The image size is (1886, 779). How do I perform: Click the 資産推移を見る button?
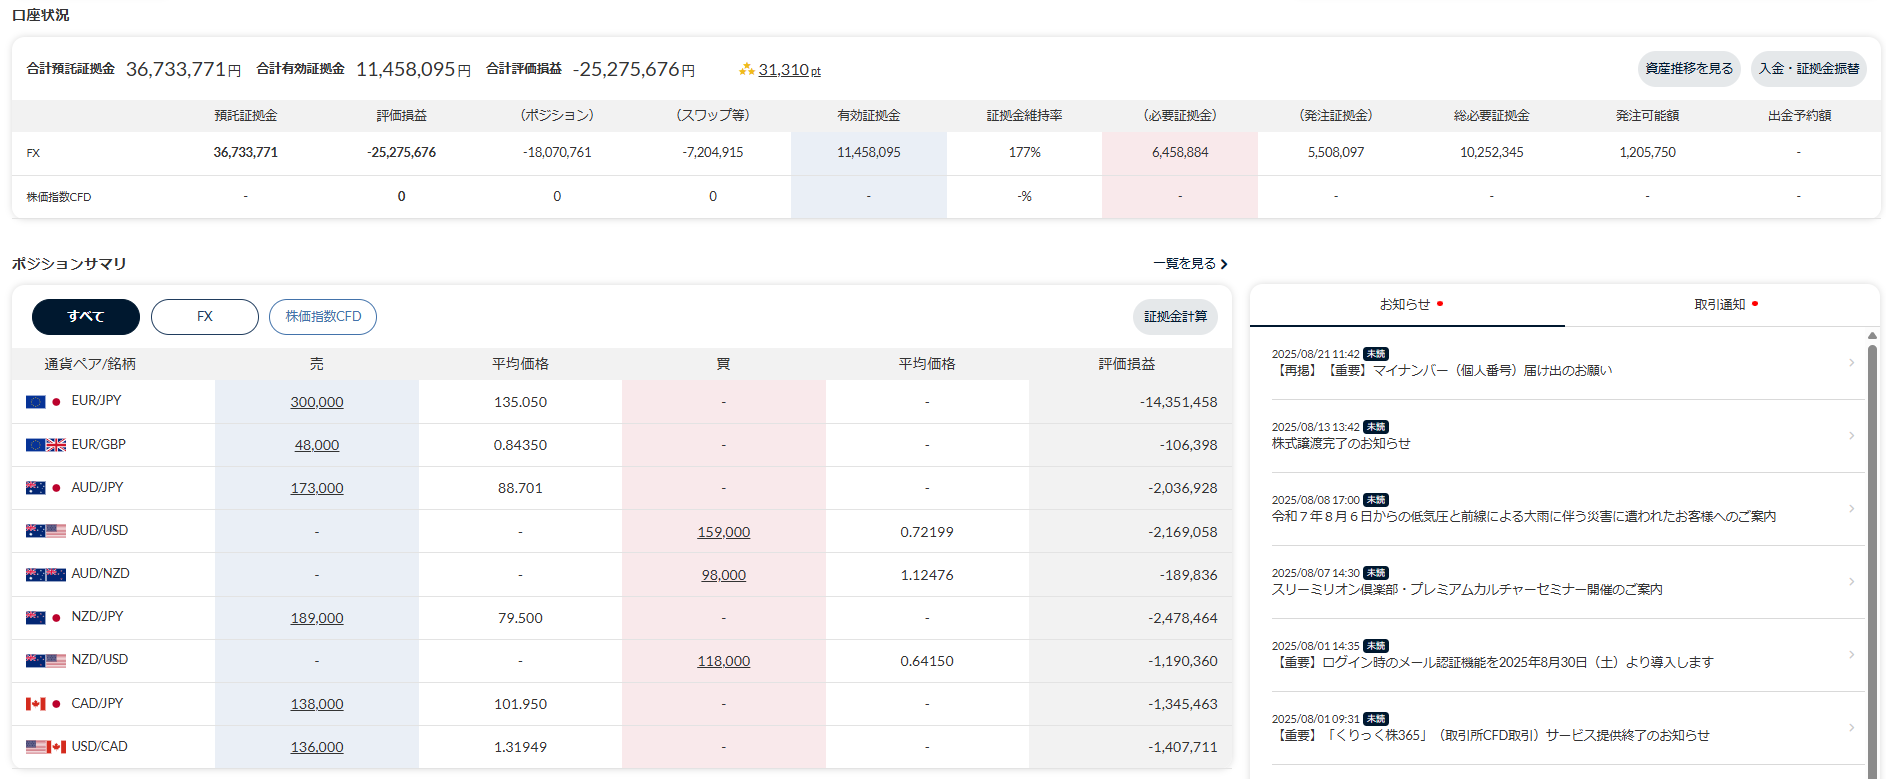1689,69
